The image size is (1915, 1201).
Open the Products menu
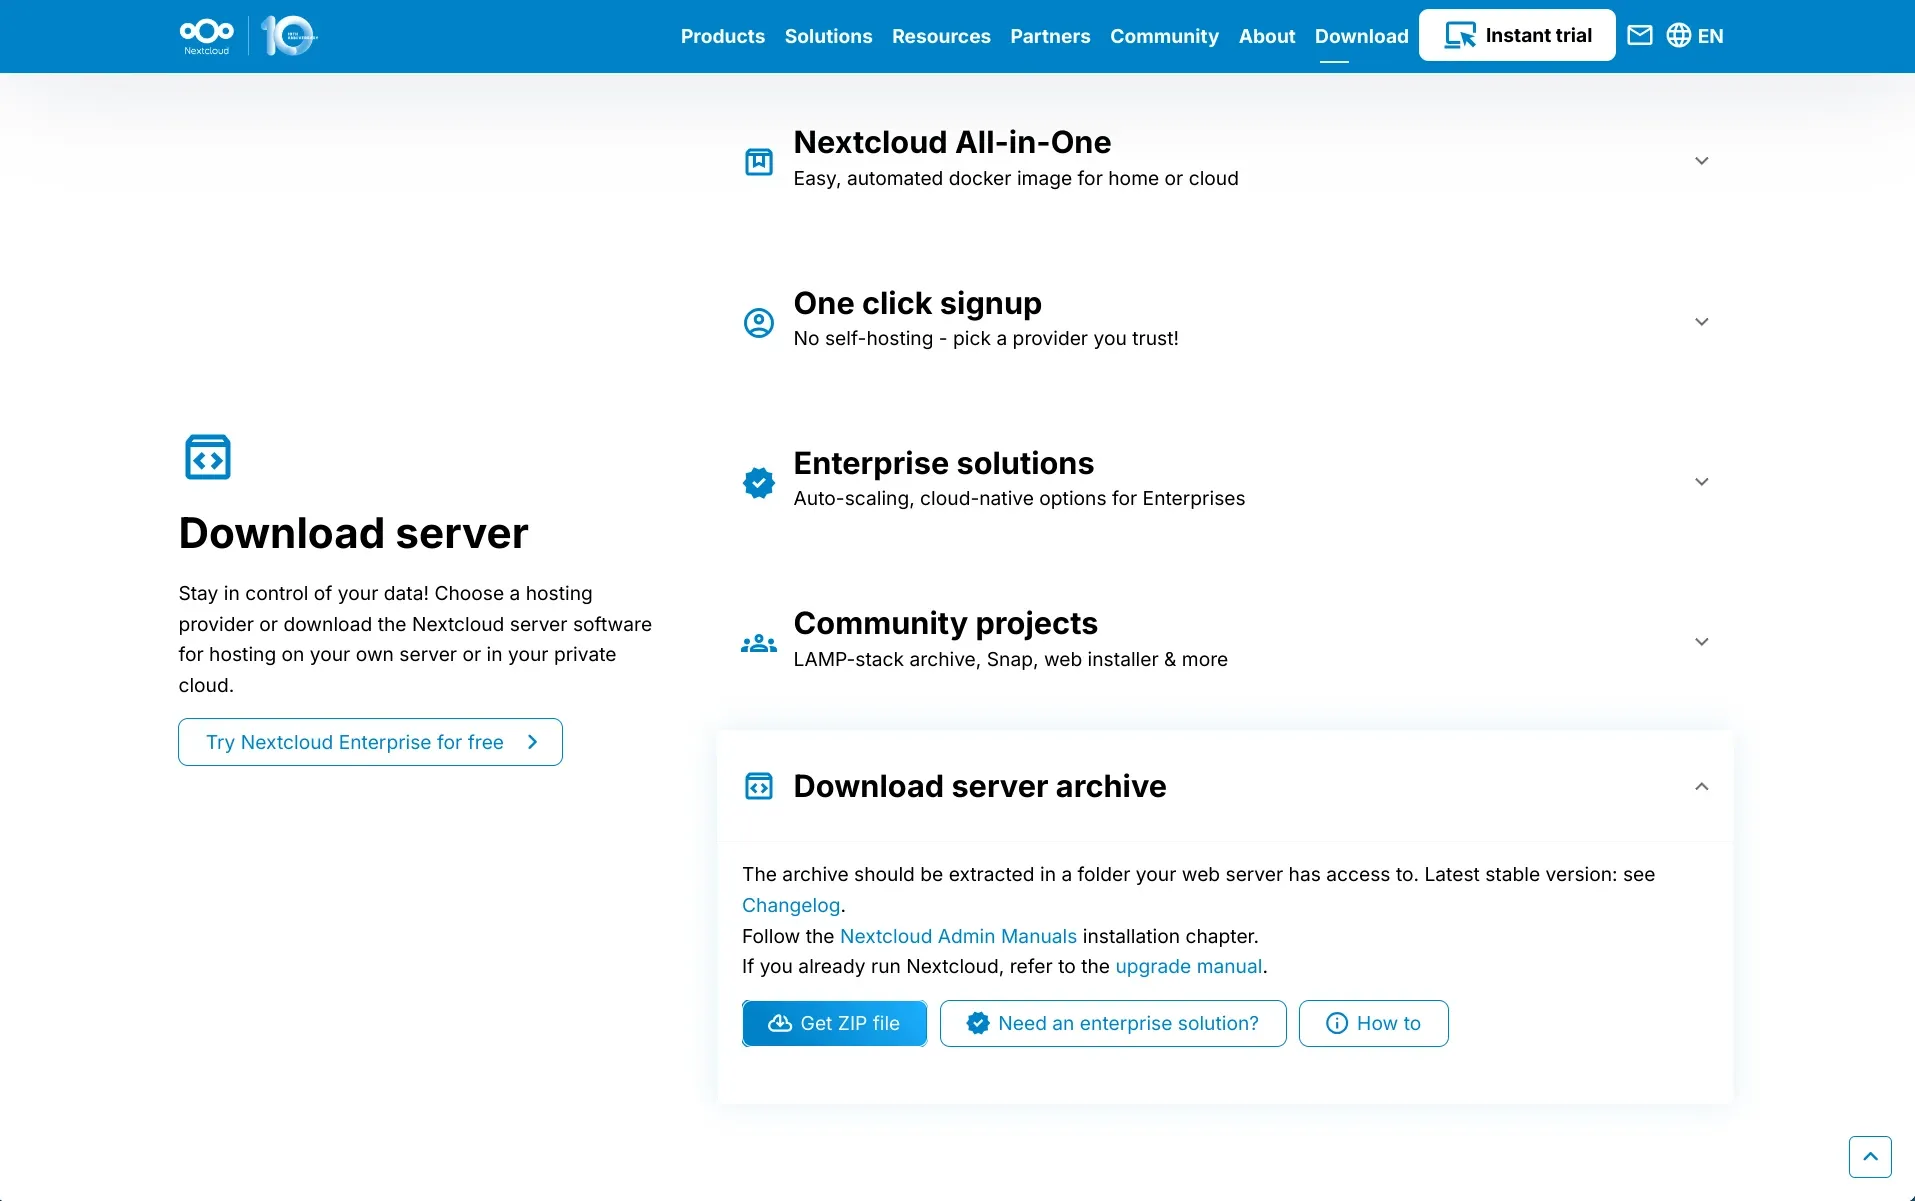723,36
